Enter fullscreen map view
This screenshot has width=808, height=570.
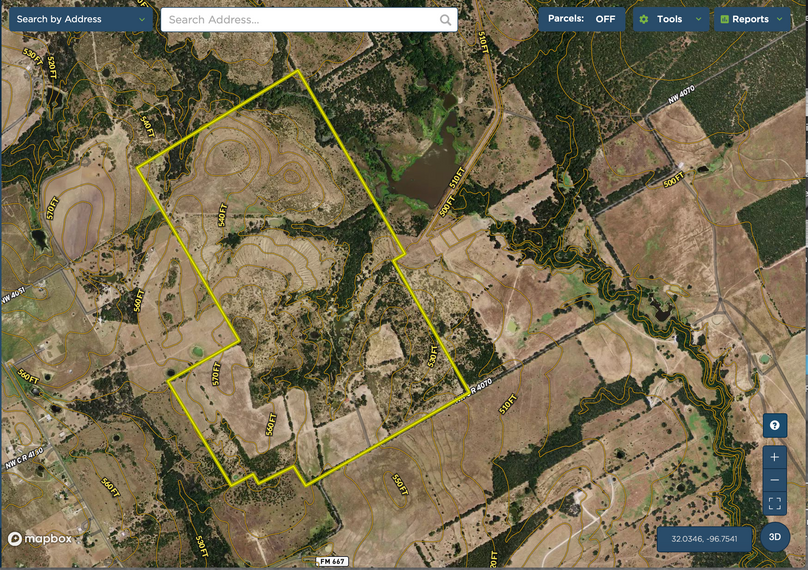pos(775,504)
